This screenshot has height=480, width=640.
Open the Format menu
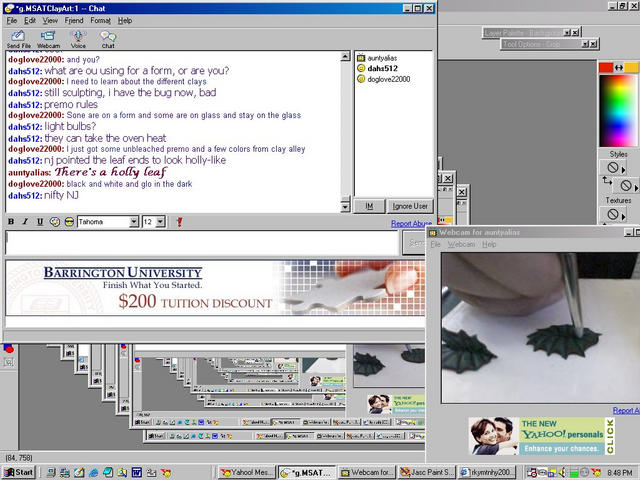pos(100,20)
